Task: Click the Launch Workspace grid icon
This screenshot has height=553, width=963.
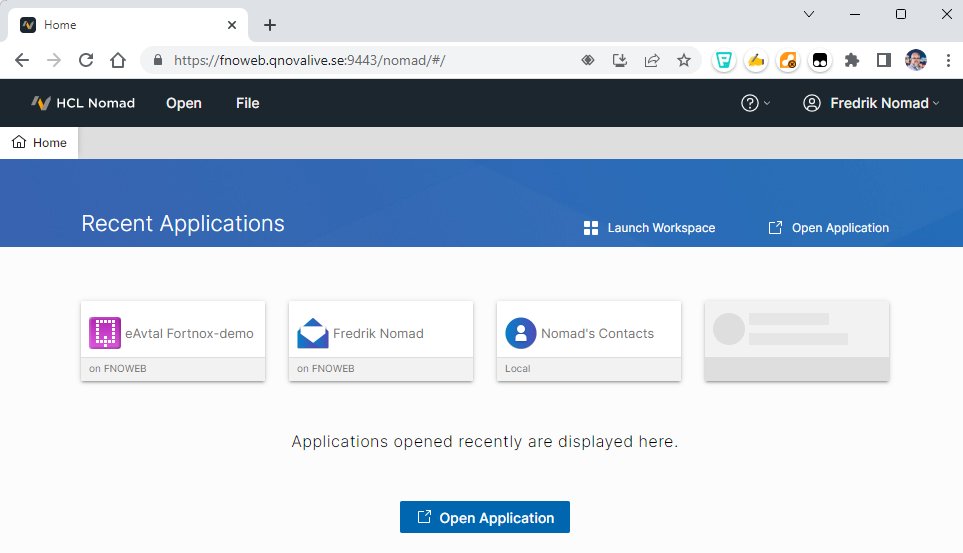Action: [591, 228]
